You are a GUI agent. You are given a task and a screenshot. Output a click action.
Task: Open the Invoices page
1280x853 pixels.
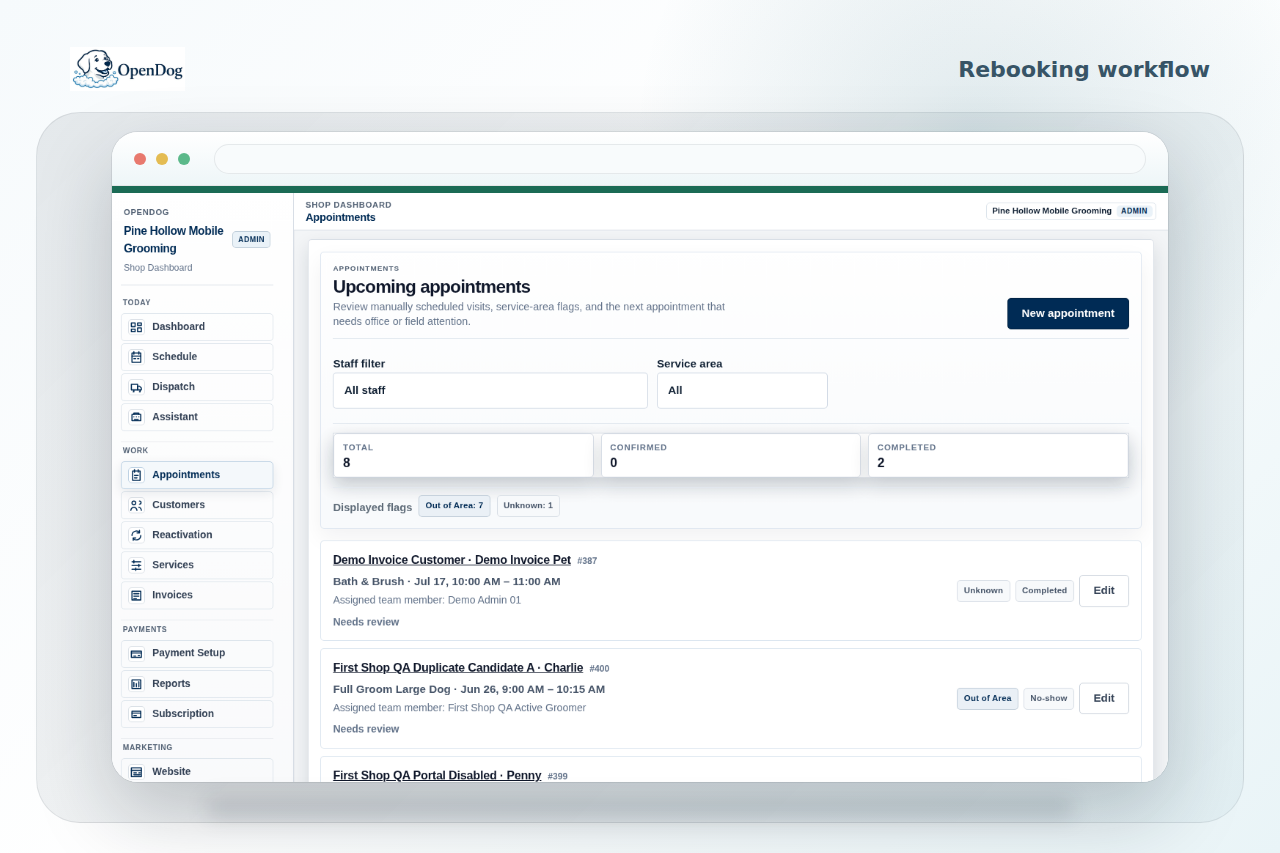(x=197, y=595)
